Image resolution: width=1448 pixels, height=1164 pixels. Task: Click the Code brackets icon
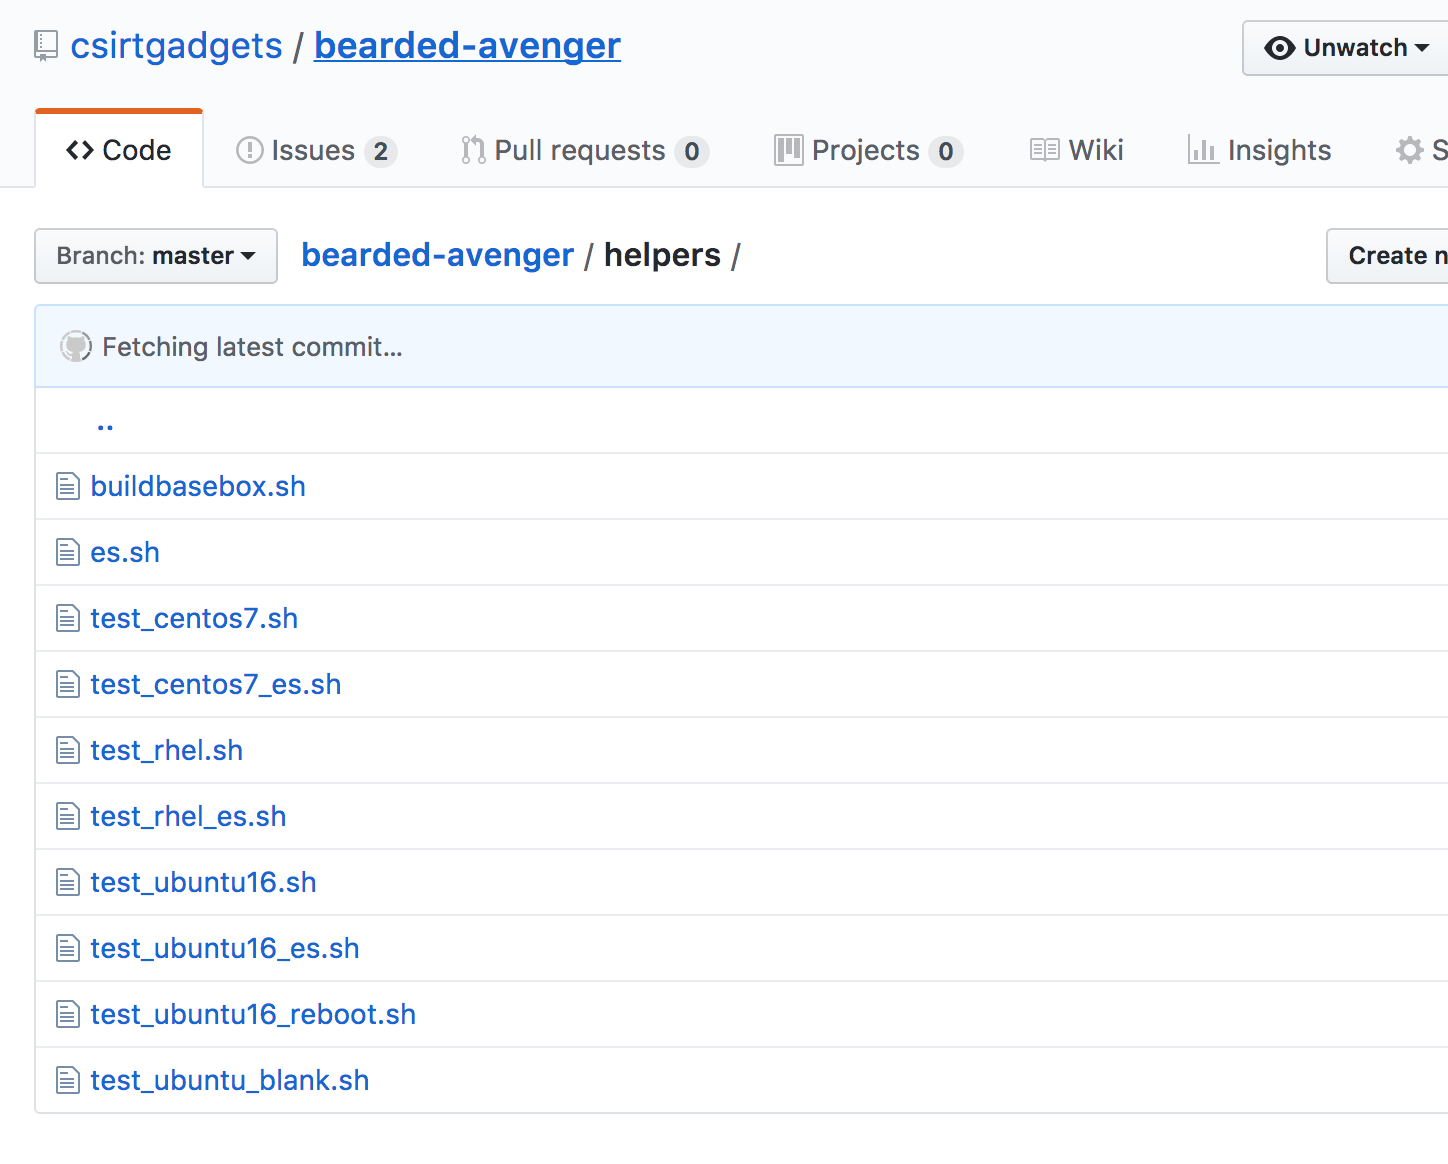80,150
